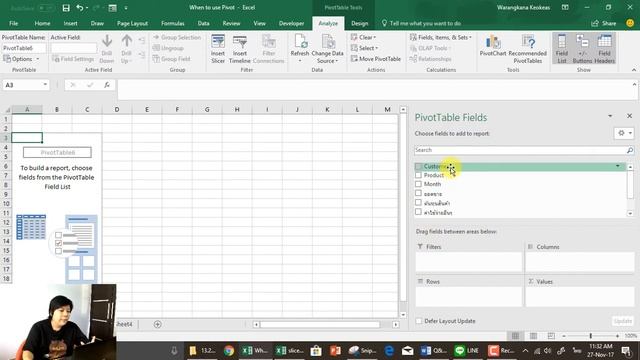
Task: Click the zoom out minus button
Action: (x=564, y=336)
